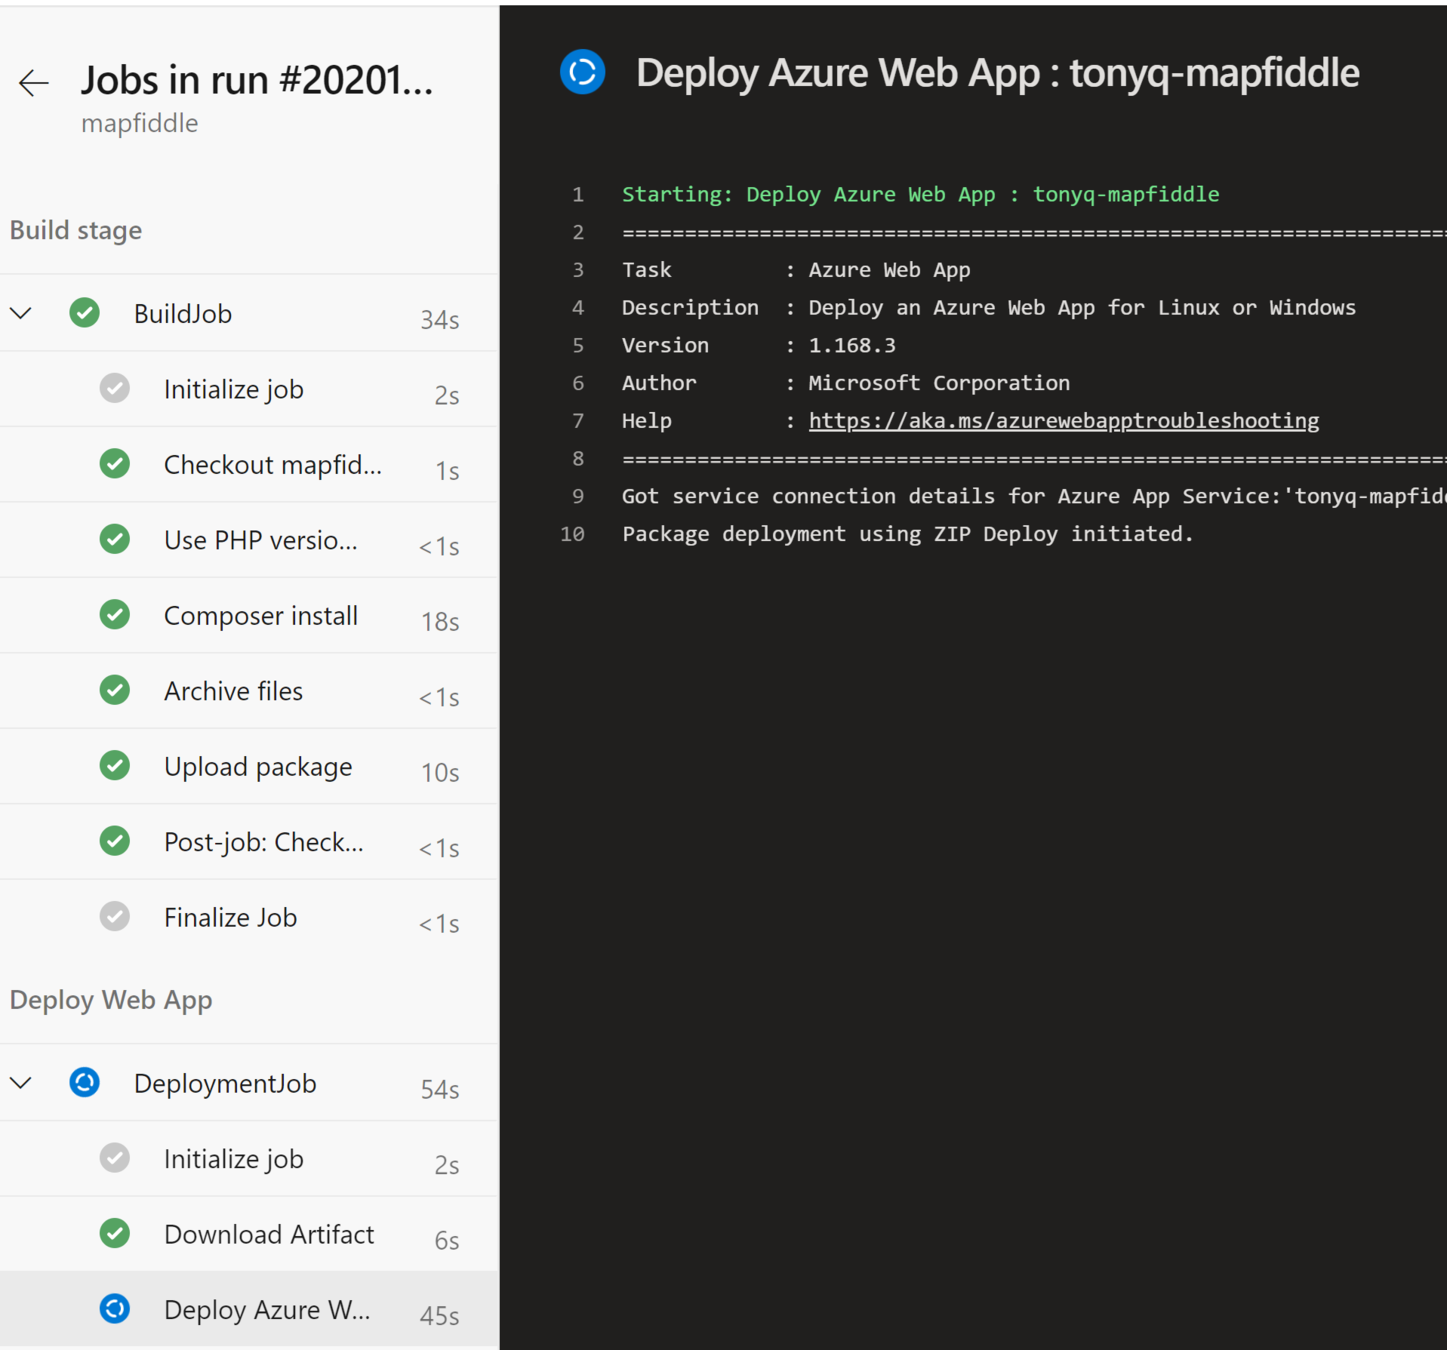1447x1350 pixels.
Task: Click the grey status icon beside Initialize job under DeploymentJob
Action: 115,1158
